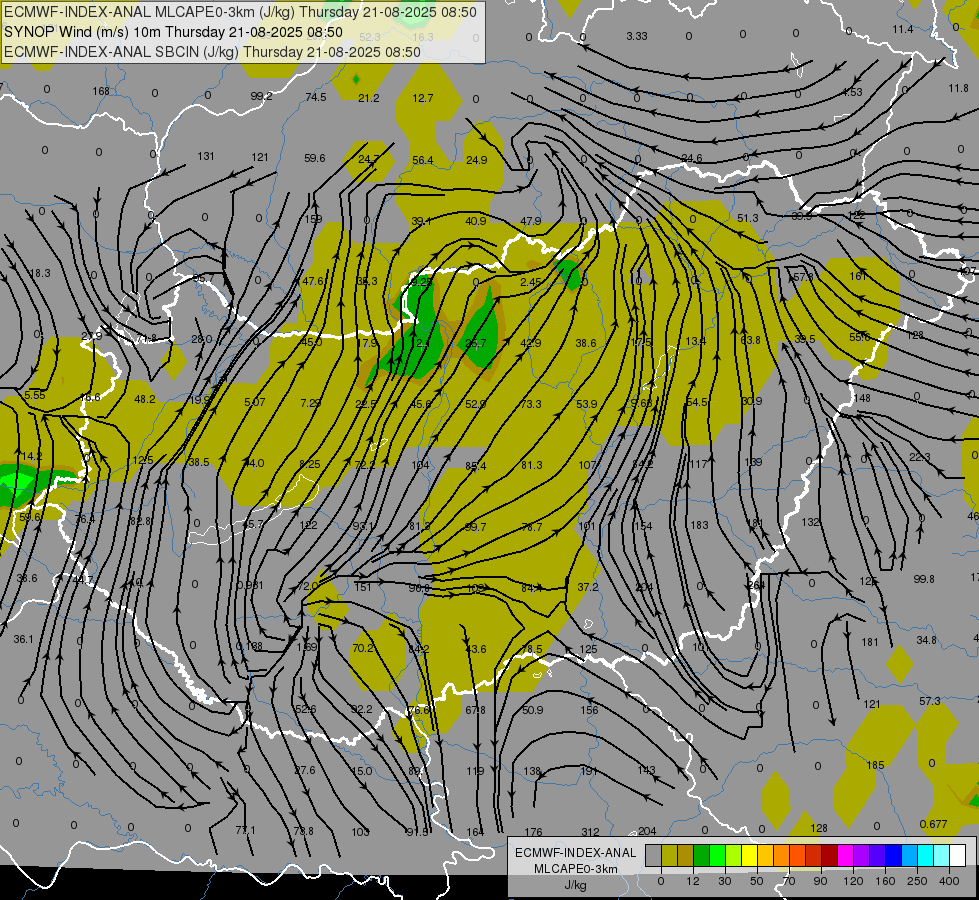
Task: Click the MLCAPE0-3km title line in header
Action: [240, 12]
